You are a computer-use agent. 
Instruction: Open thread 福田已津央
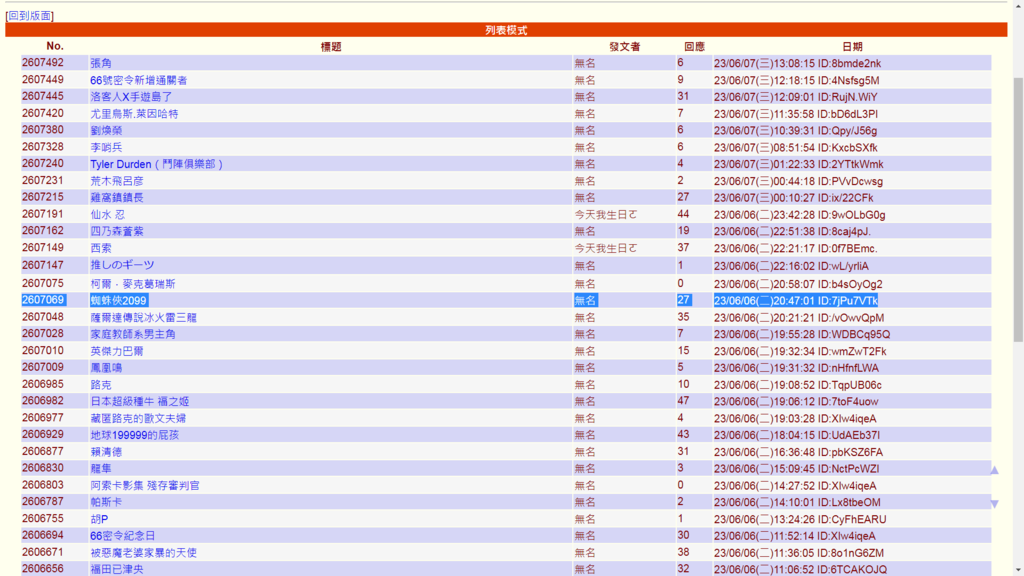pyautogui.click(x=117, y=569)
